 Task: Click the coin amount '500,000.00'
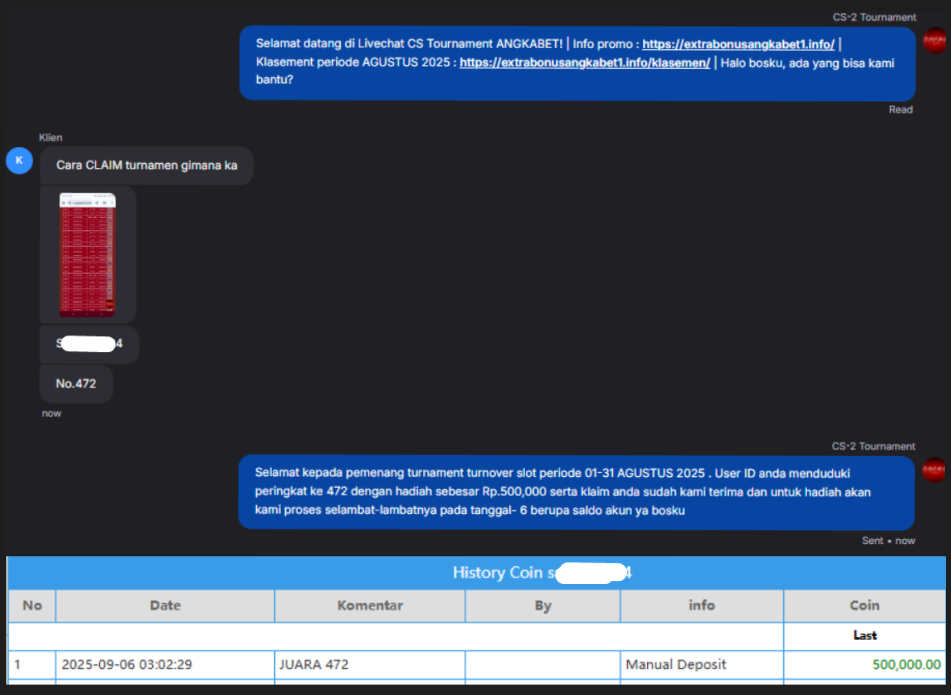[x=906, y=665]
